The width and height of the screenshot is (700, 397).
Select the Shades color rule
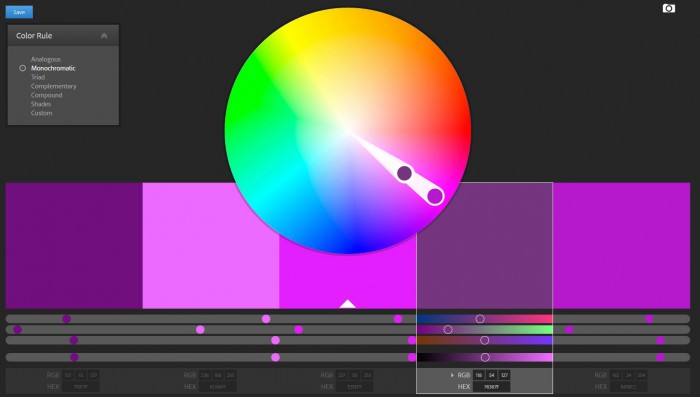pyautogui.click(x=41, y=104)
